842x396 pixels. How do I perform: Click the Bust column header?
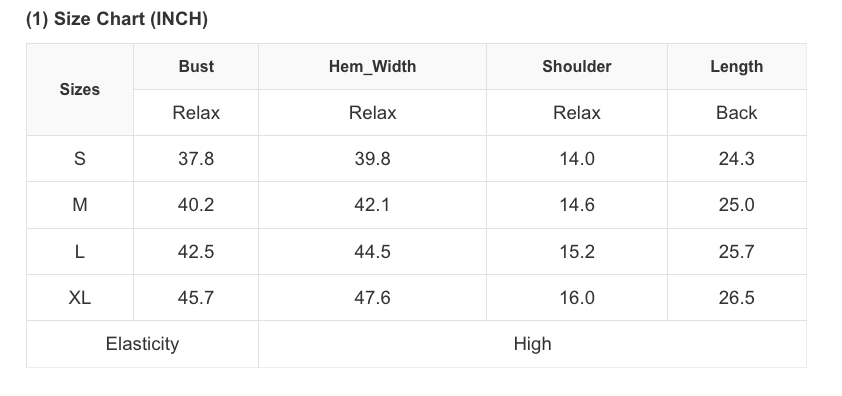click(196, 67)
